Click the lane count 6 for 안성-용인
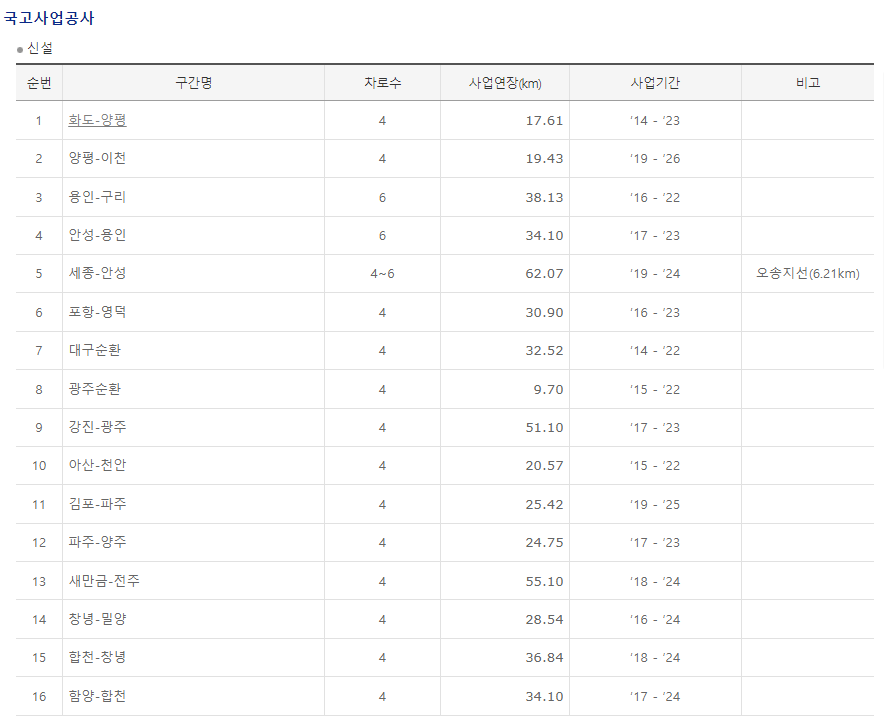Screen dimensions: 884x723 pyautogui.click(x=382, y=235)
